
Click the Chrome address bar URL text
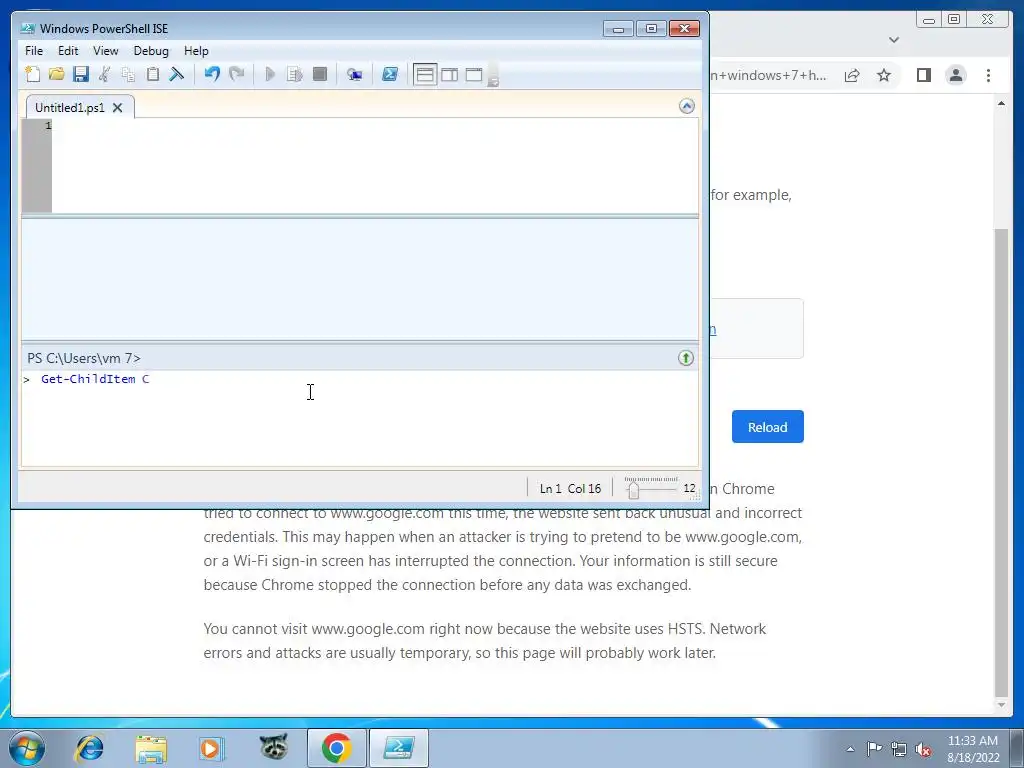[x=768, y=75]
